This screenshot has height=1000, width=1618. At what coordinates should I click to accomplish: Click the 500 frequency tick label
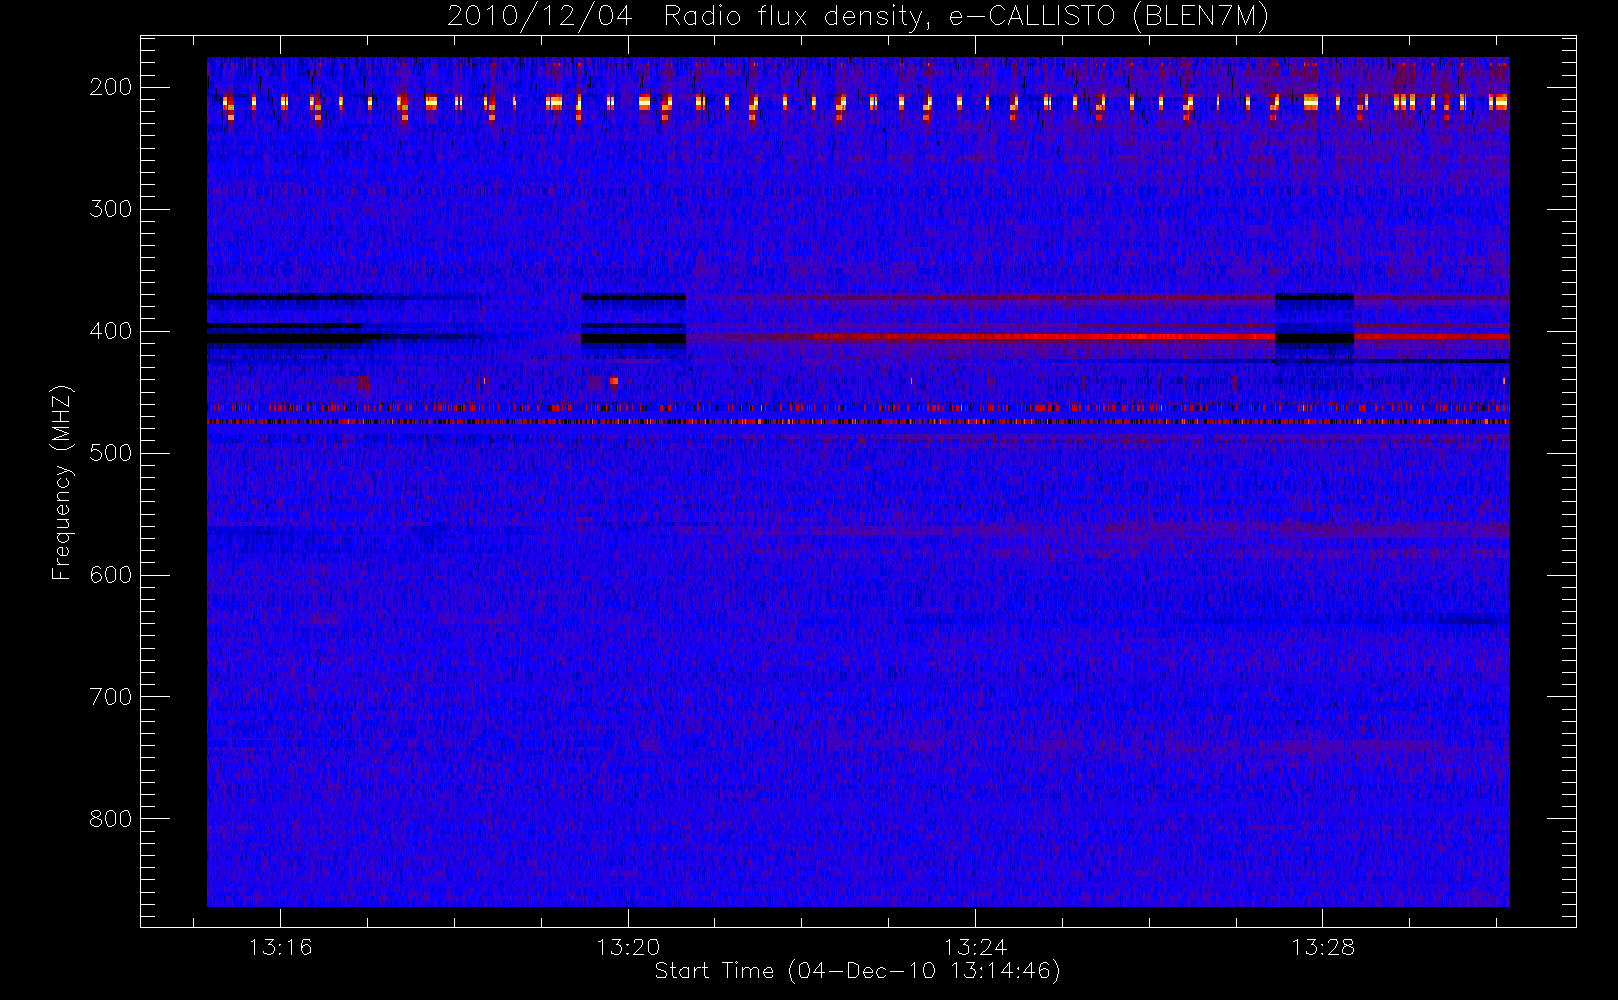click(x=111, y=453)
